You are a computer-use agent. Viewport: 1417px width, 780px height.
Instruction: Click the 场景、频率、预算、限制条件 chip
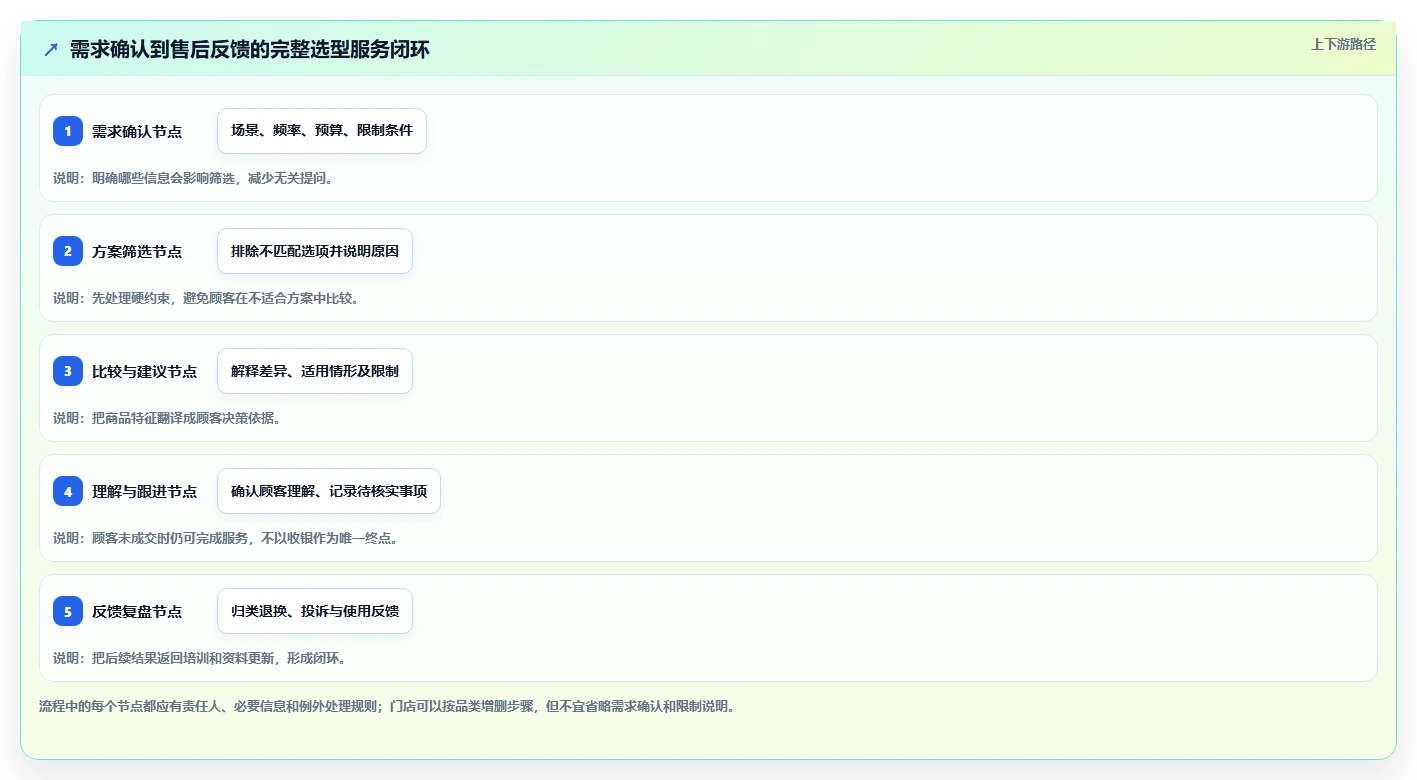pyautogui.click(x=322, y=131)
